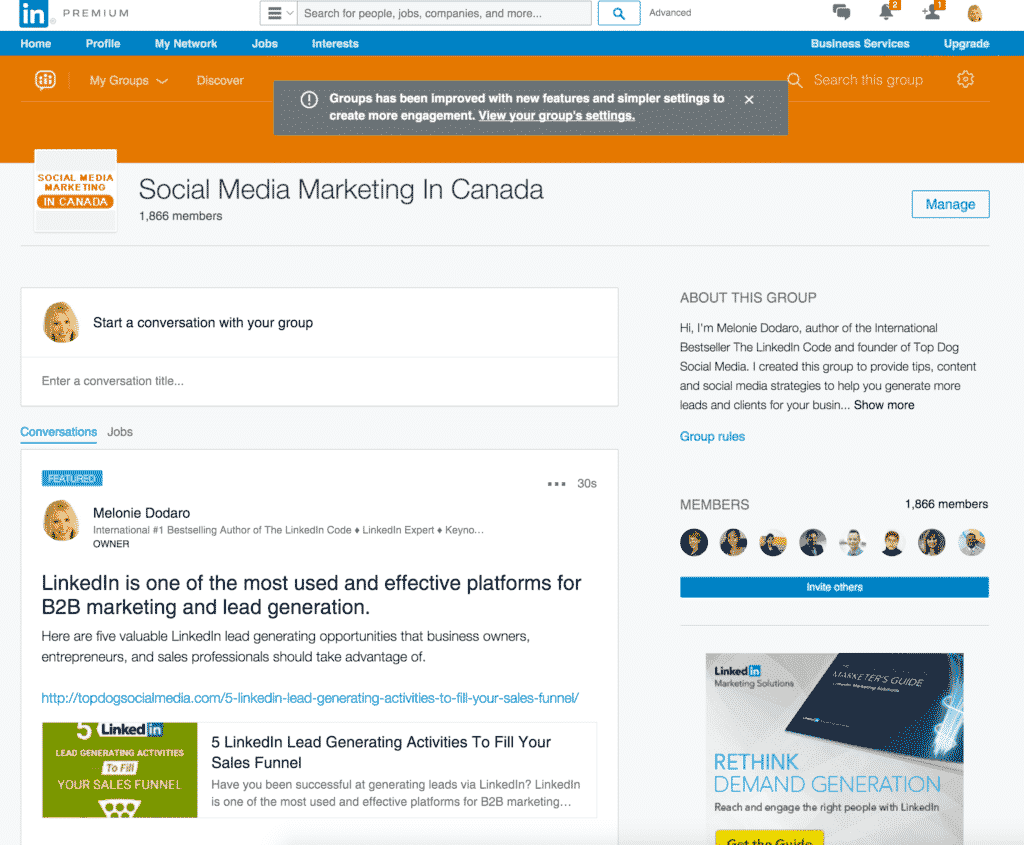Click the lead generating activities article thumbnail
The width and height of the screenshot is (1024, 845).
(120, 770)
